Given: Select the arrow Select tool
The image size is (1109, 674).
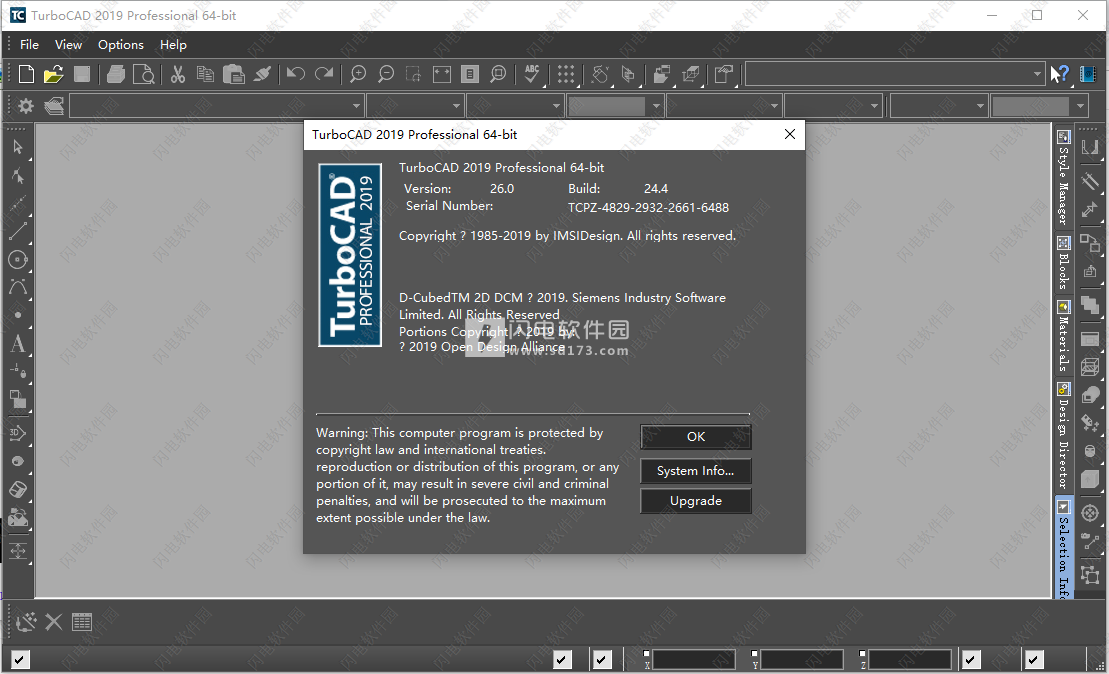Looking at the screenshot, I should coord(18,147).
